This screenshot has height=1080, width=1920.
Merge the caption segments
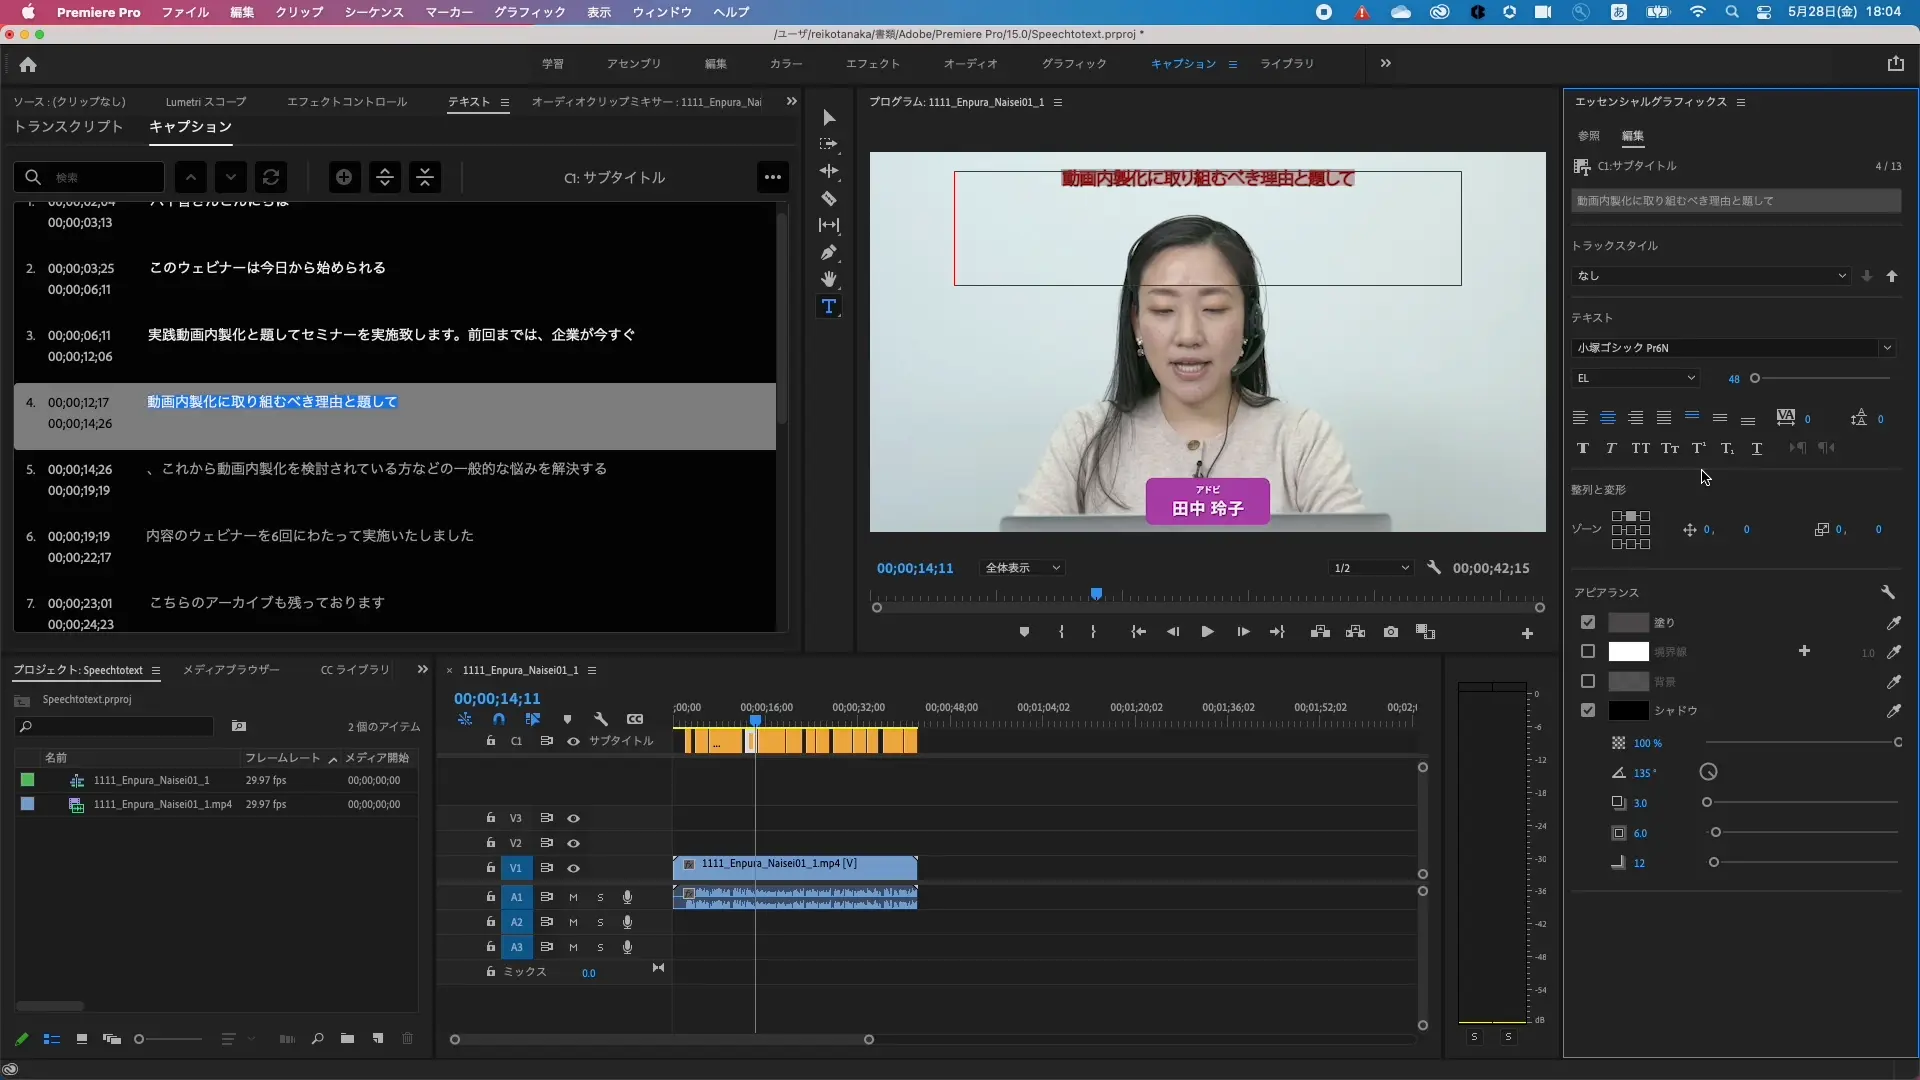pyautogui.click(x=425, y=177)
